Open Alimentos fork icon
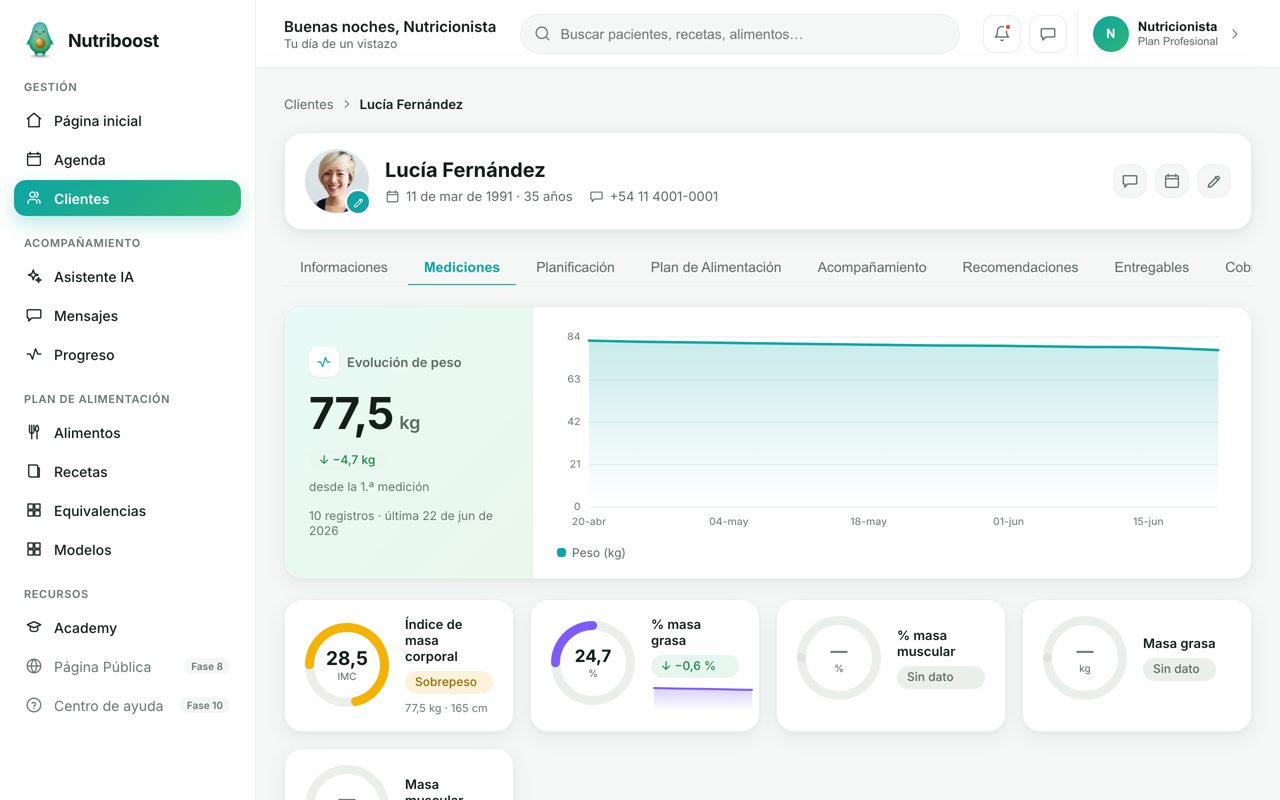Viewport: 1280px width, 800px height. tap(34, 433)
